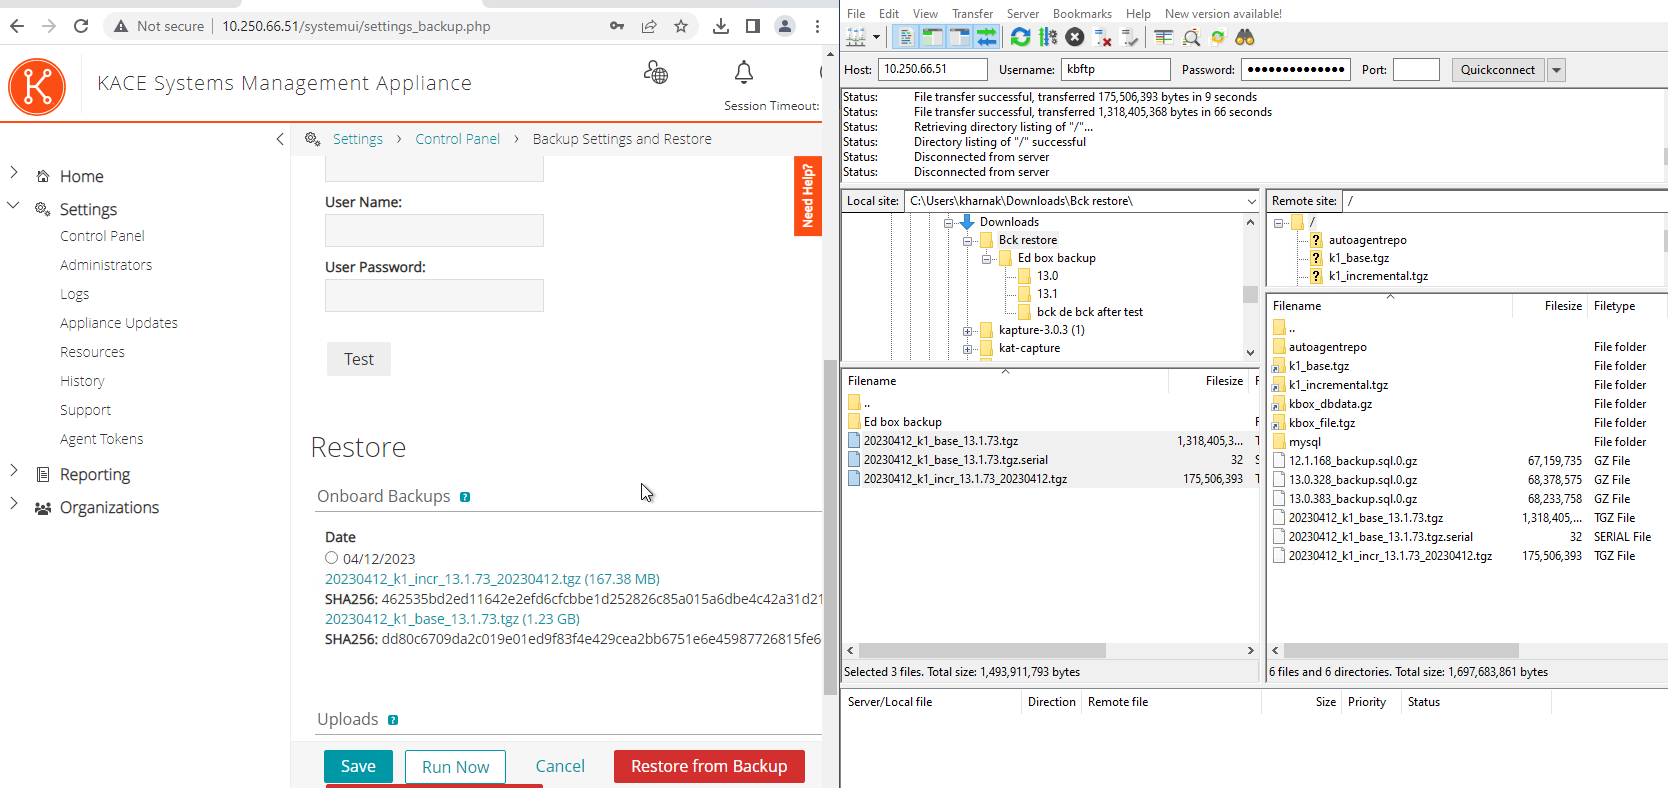Open the FileZilla Transfer menu
Image resolution: width=1668 pixels, height=788 pixels.
972,14
